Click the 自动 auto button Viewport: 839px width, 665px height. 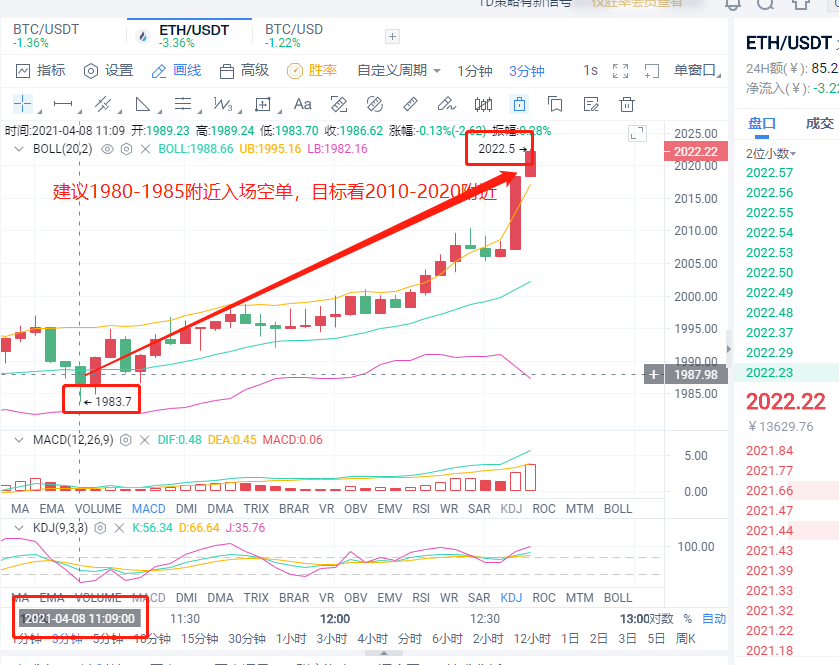714,619
